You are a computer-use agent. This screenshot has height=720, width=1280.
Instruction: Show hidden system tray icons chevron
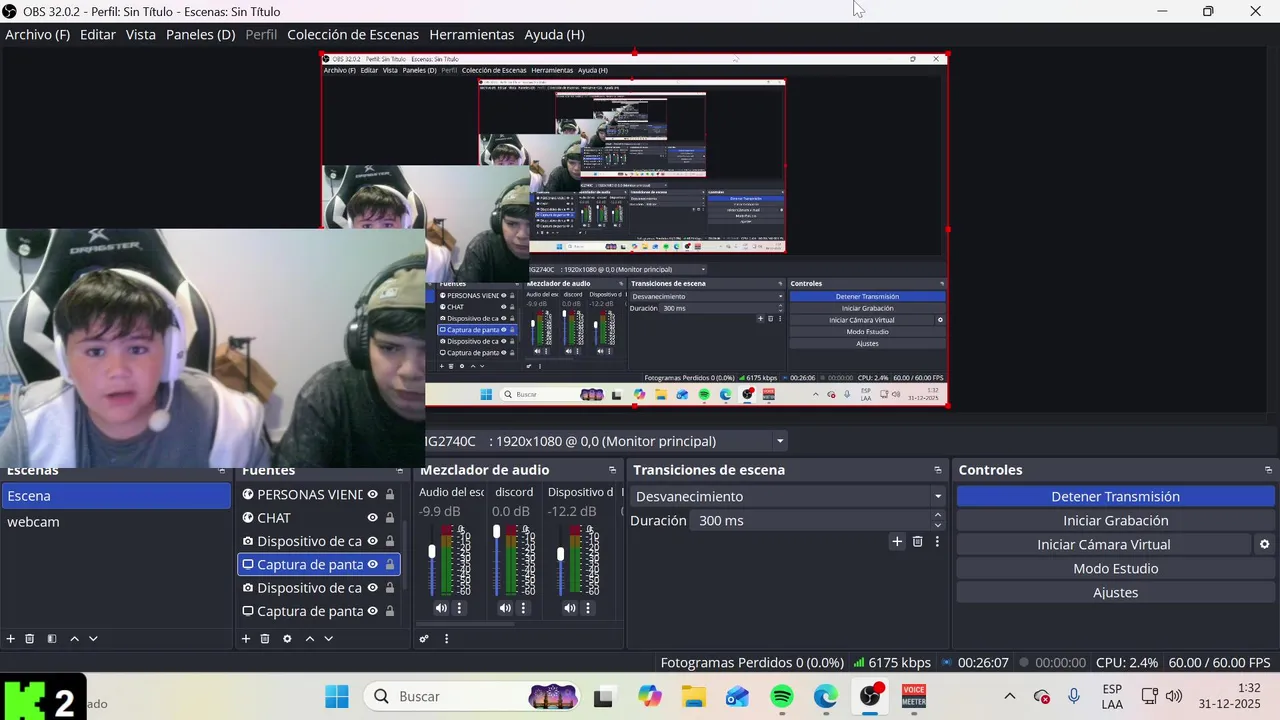(1009, 696)
